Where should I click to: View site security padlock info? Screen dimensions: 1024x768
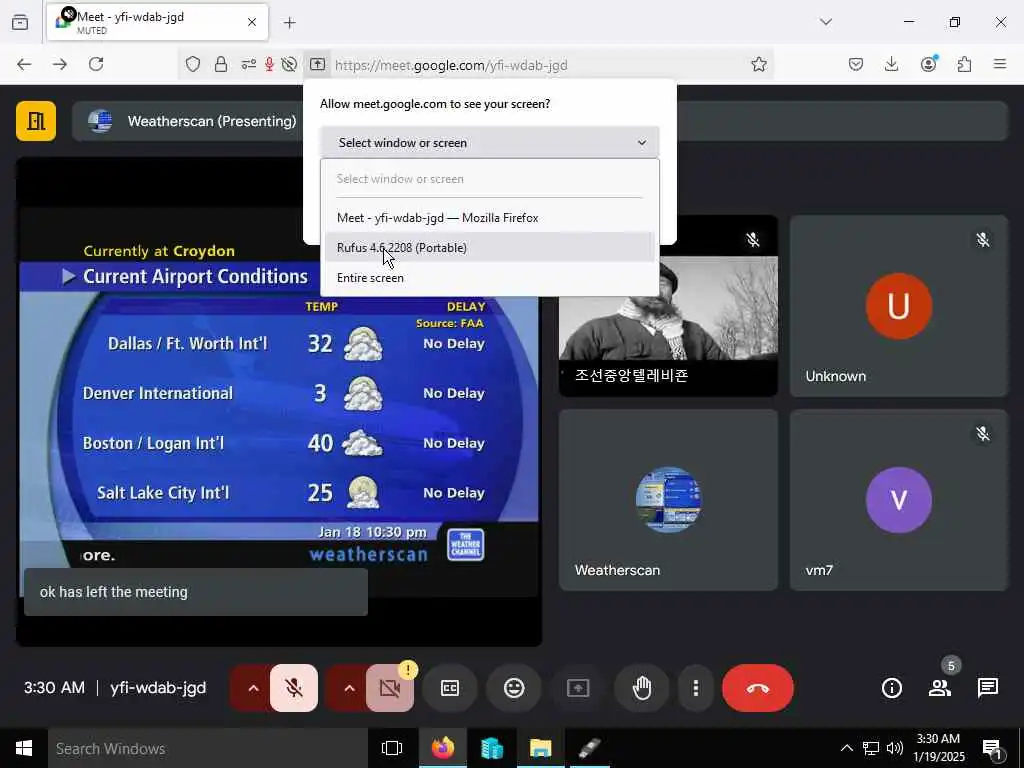[x=221, y=64]
